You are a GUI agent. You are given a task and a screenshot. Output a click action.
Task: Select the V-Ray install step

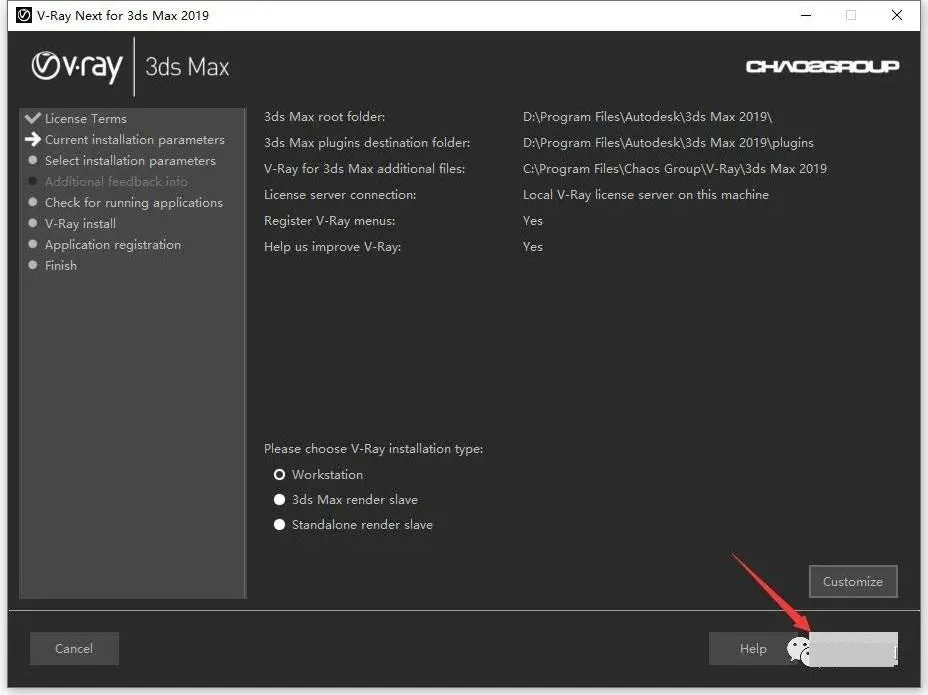coord(80,224)
